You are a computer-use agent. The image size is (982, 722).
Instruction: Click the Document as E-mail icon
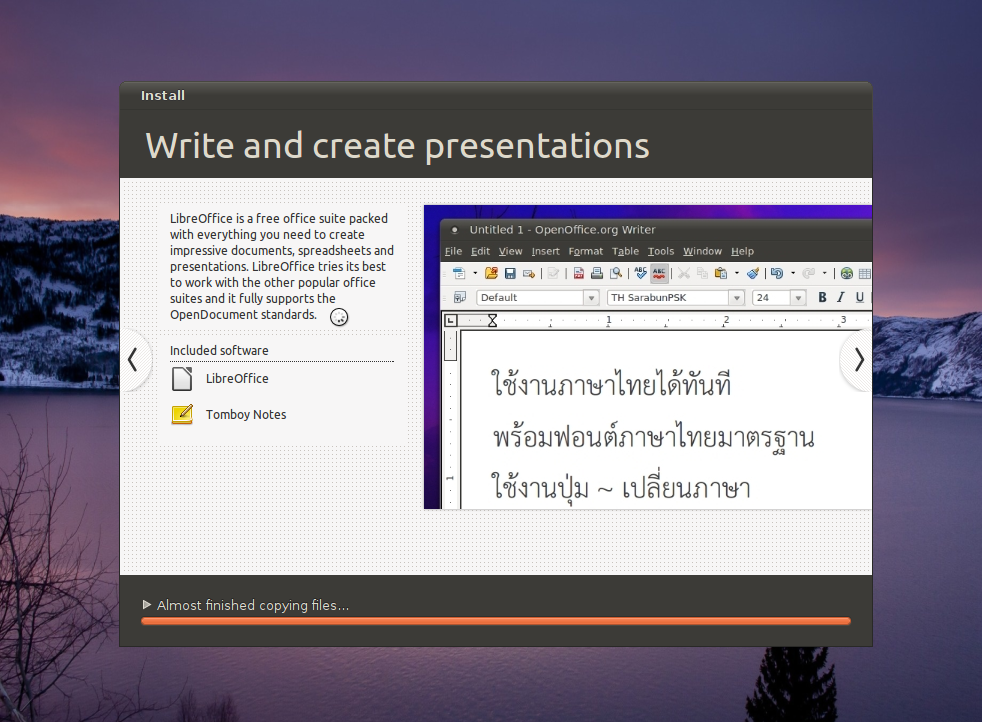(x=529, y=273)
